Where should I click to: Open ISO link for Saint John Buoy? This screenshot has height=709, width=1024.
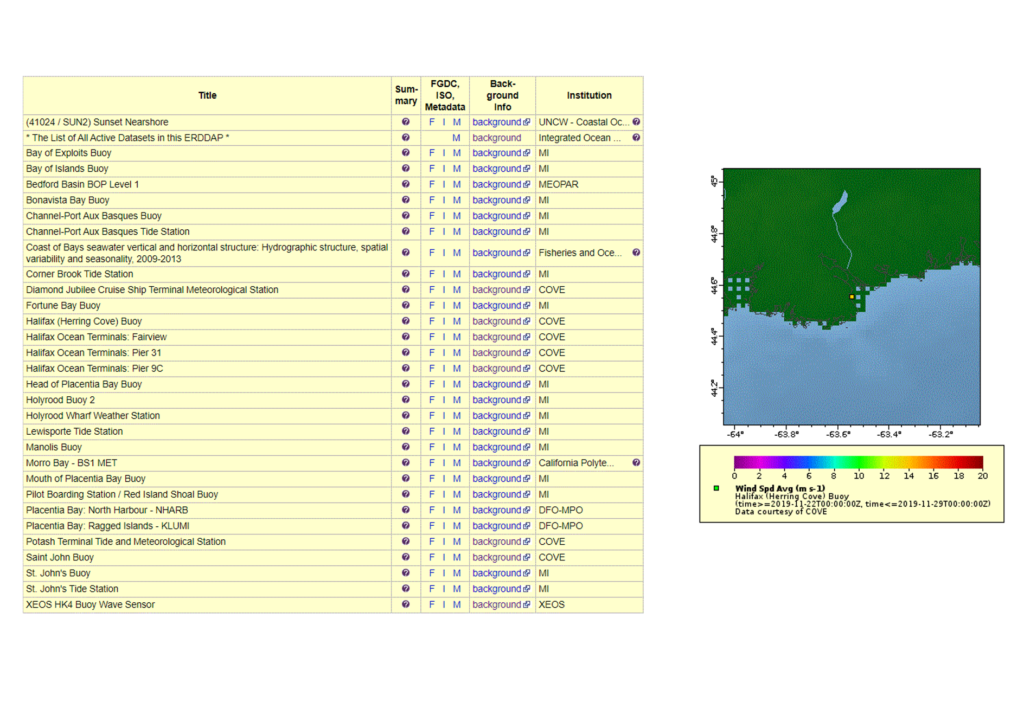444,558
